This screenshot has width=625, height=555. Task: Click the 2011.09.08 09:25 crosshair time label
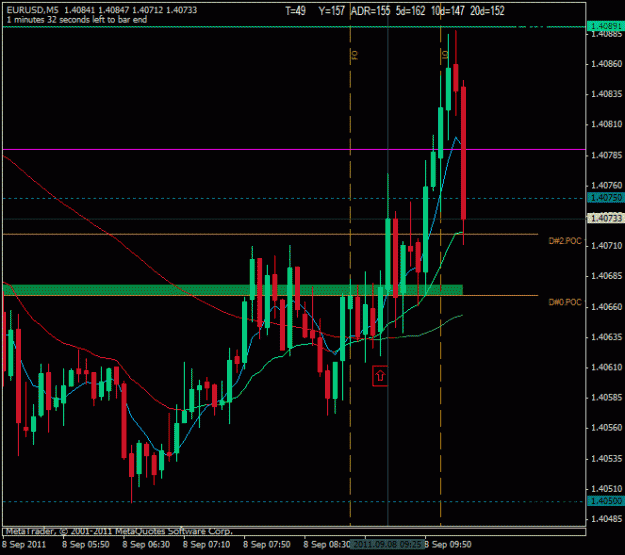387,544
